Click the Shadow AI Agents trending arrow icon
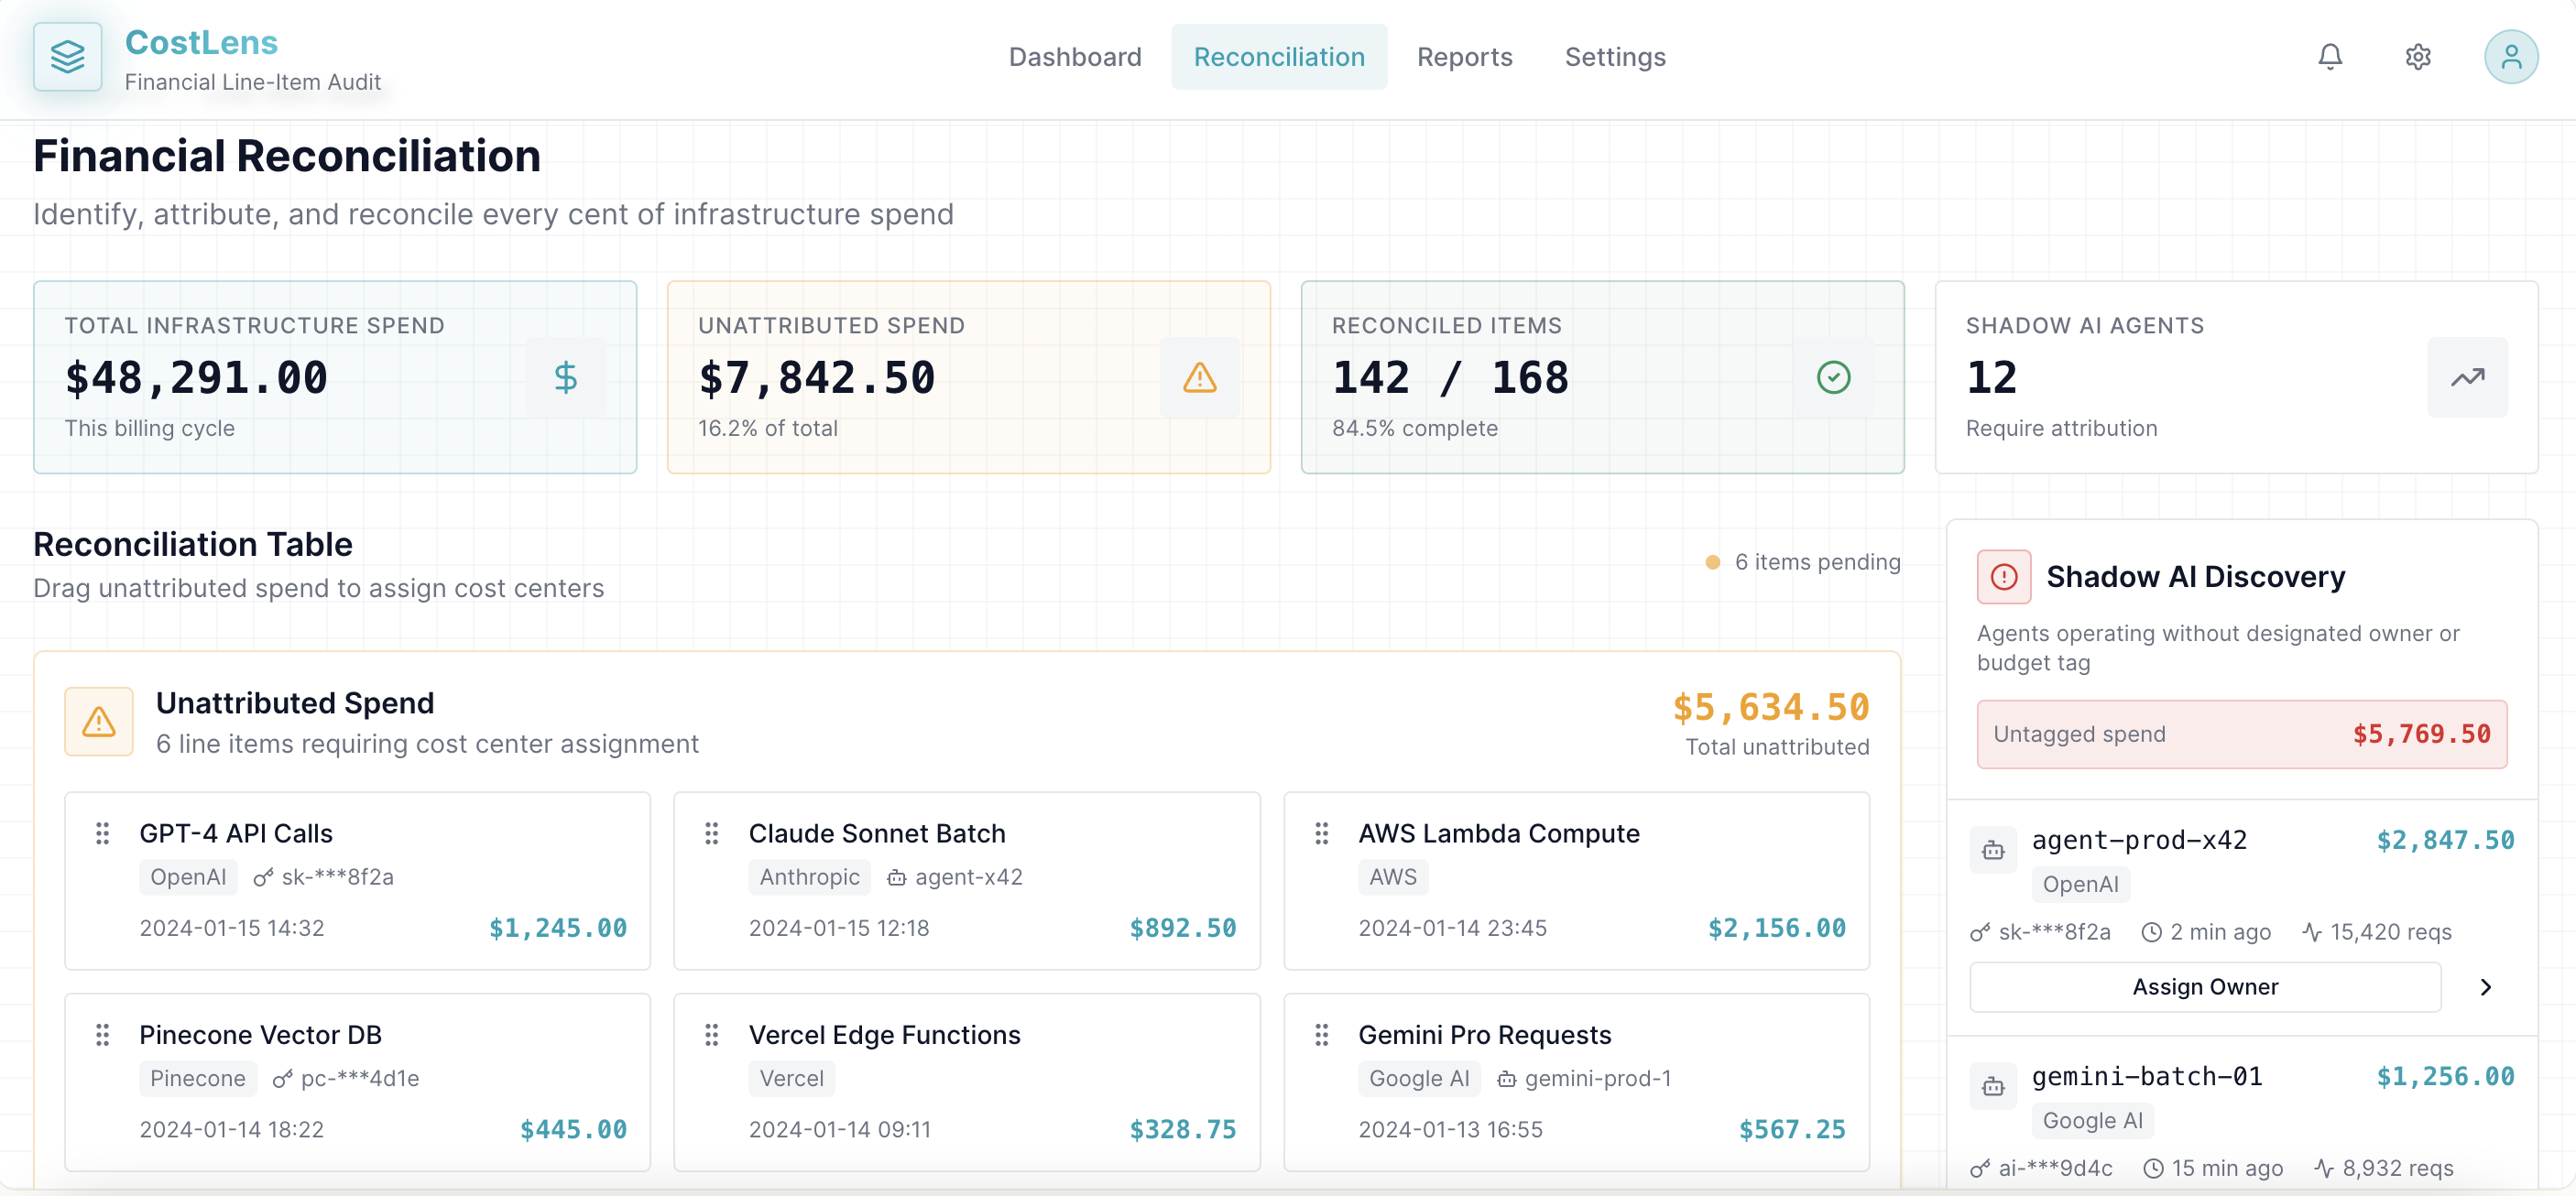Screen dimensions: 2576x1196 [x=2467, y=378]
